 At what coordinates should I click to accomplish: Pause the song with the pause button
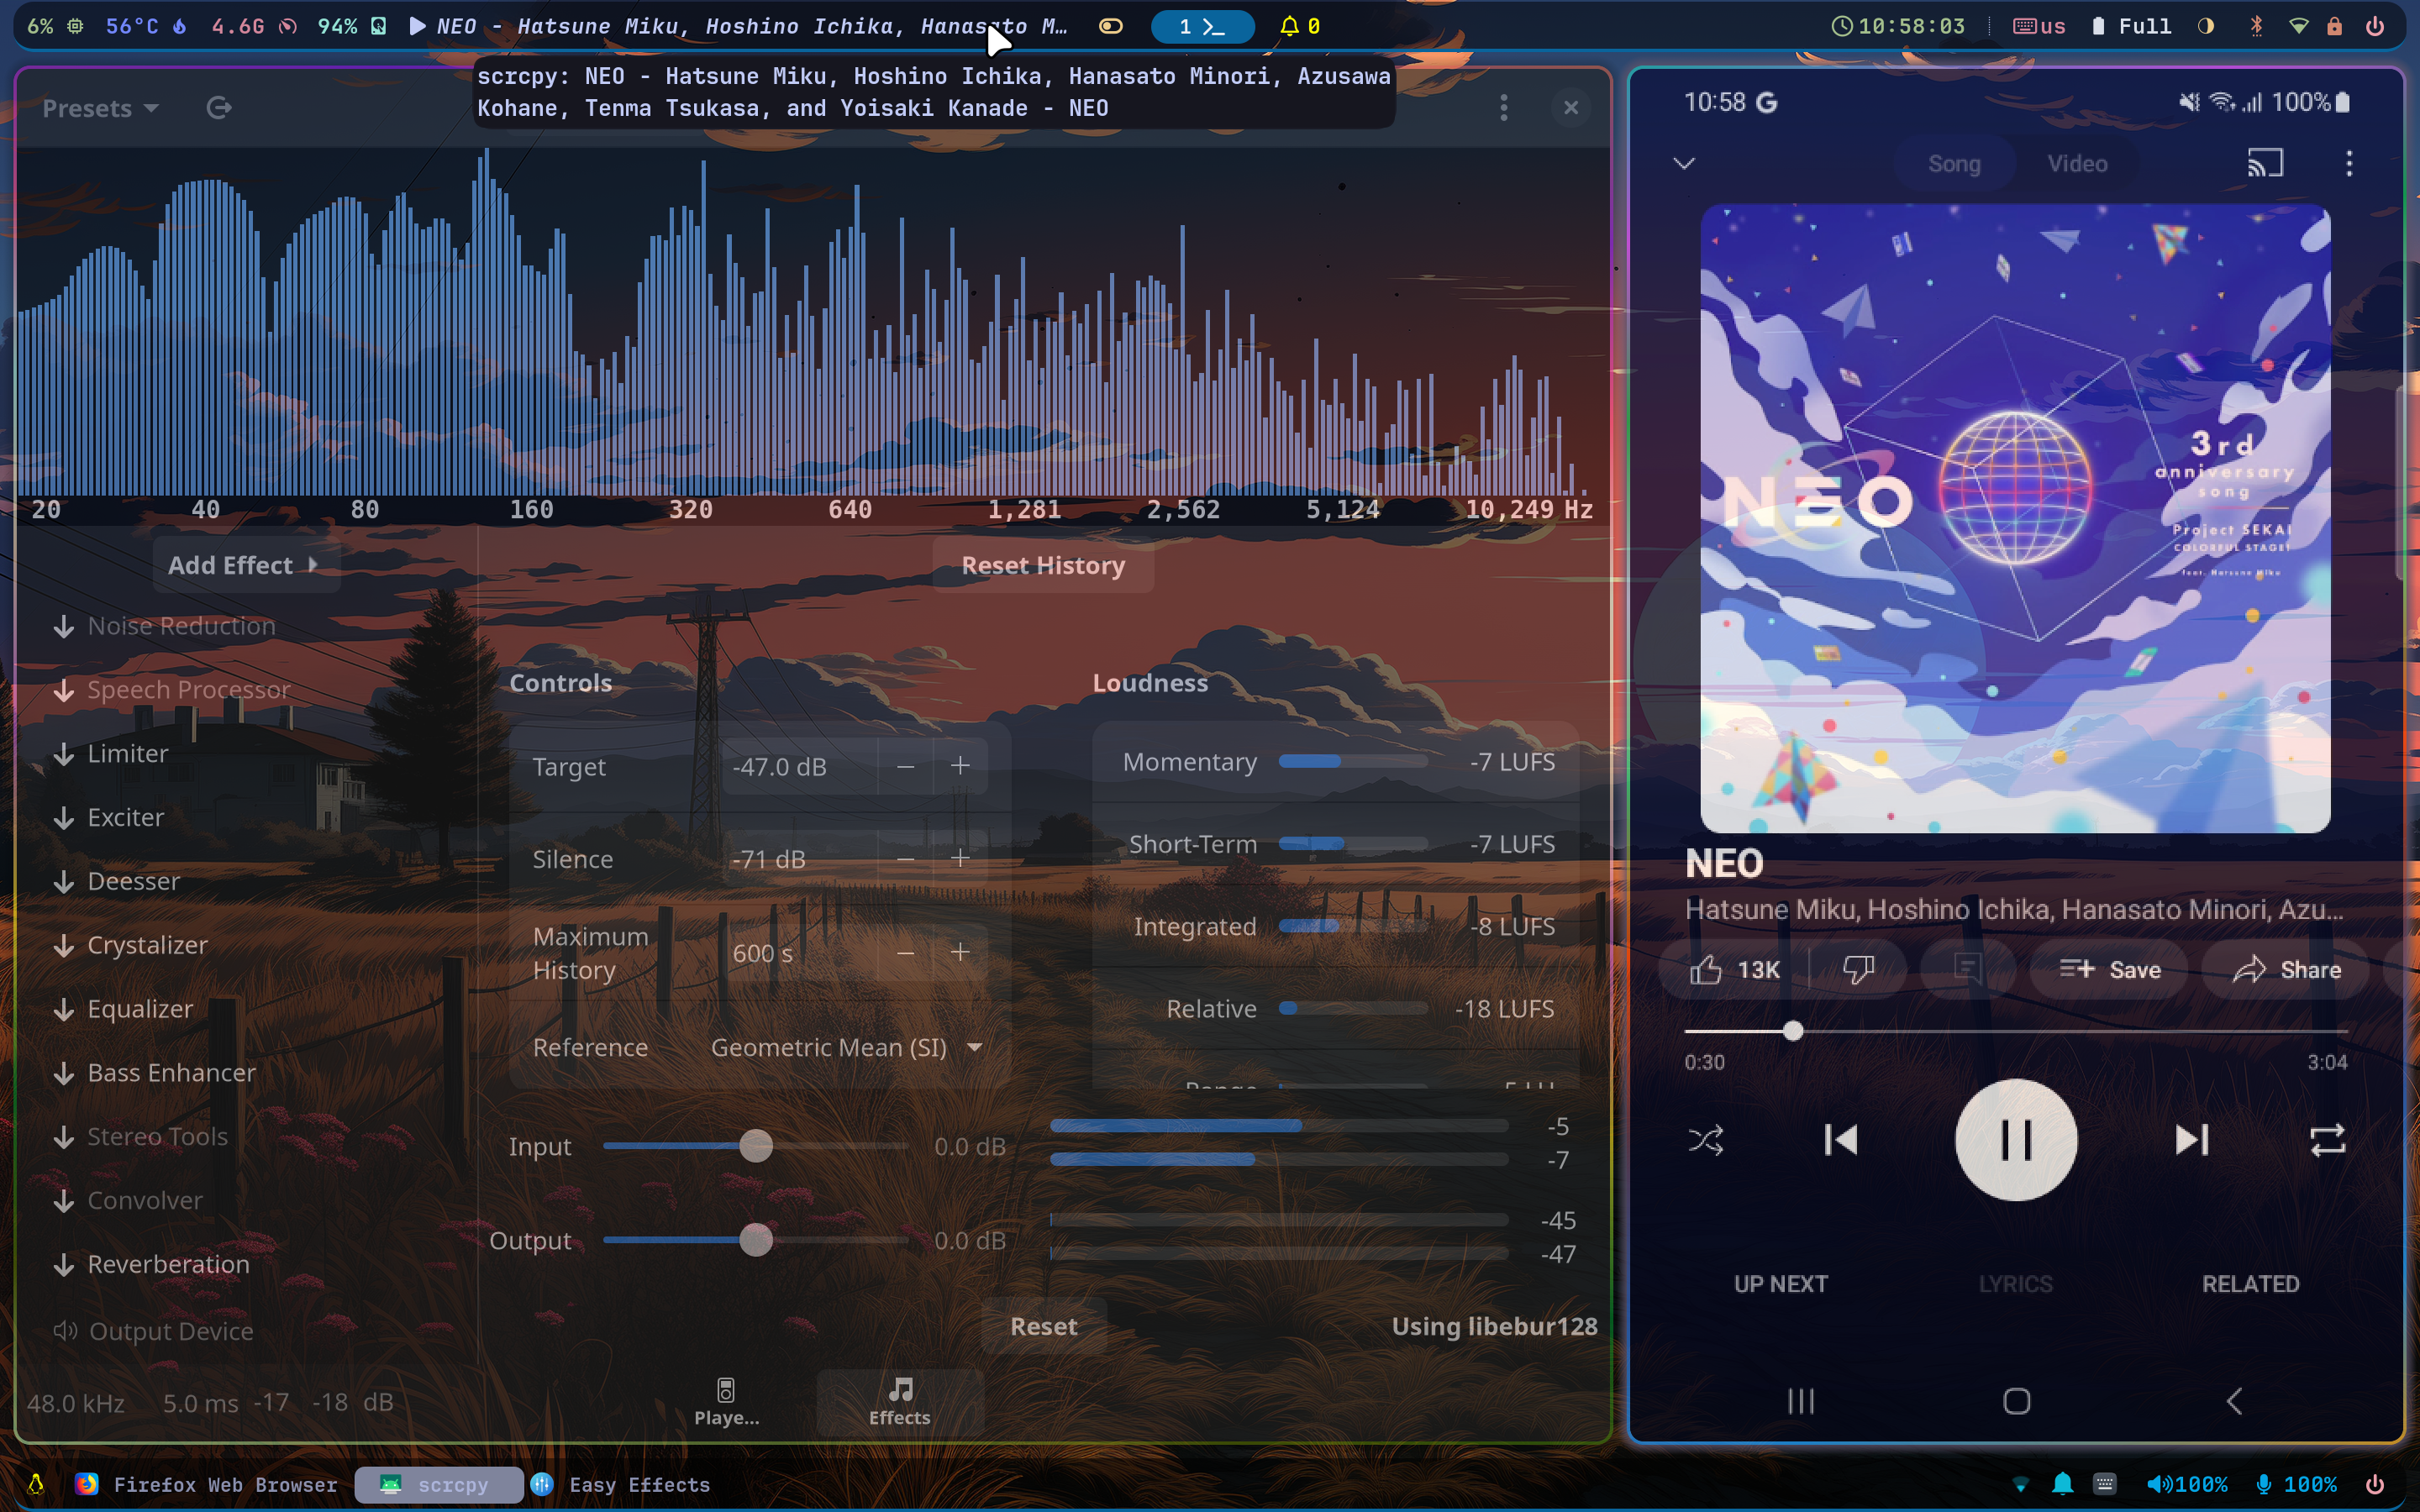coord(2015,1140)
